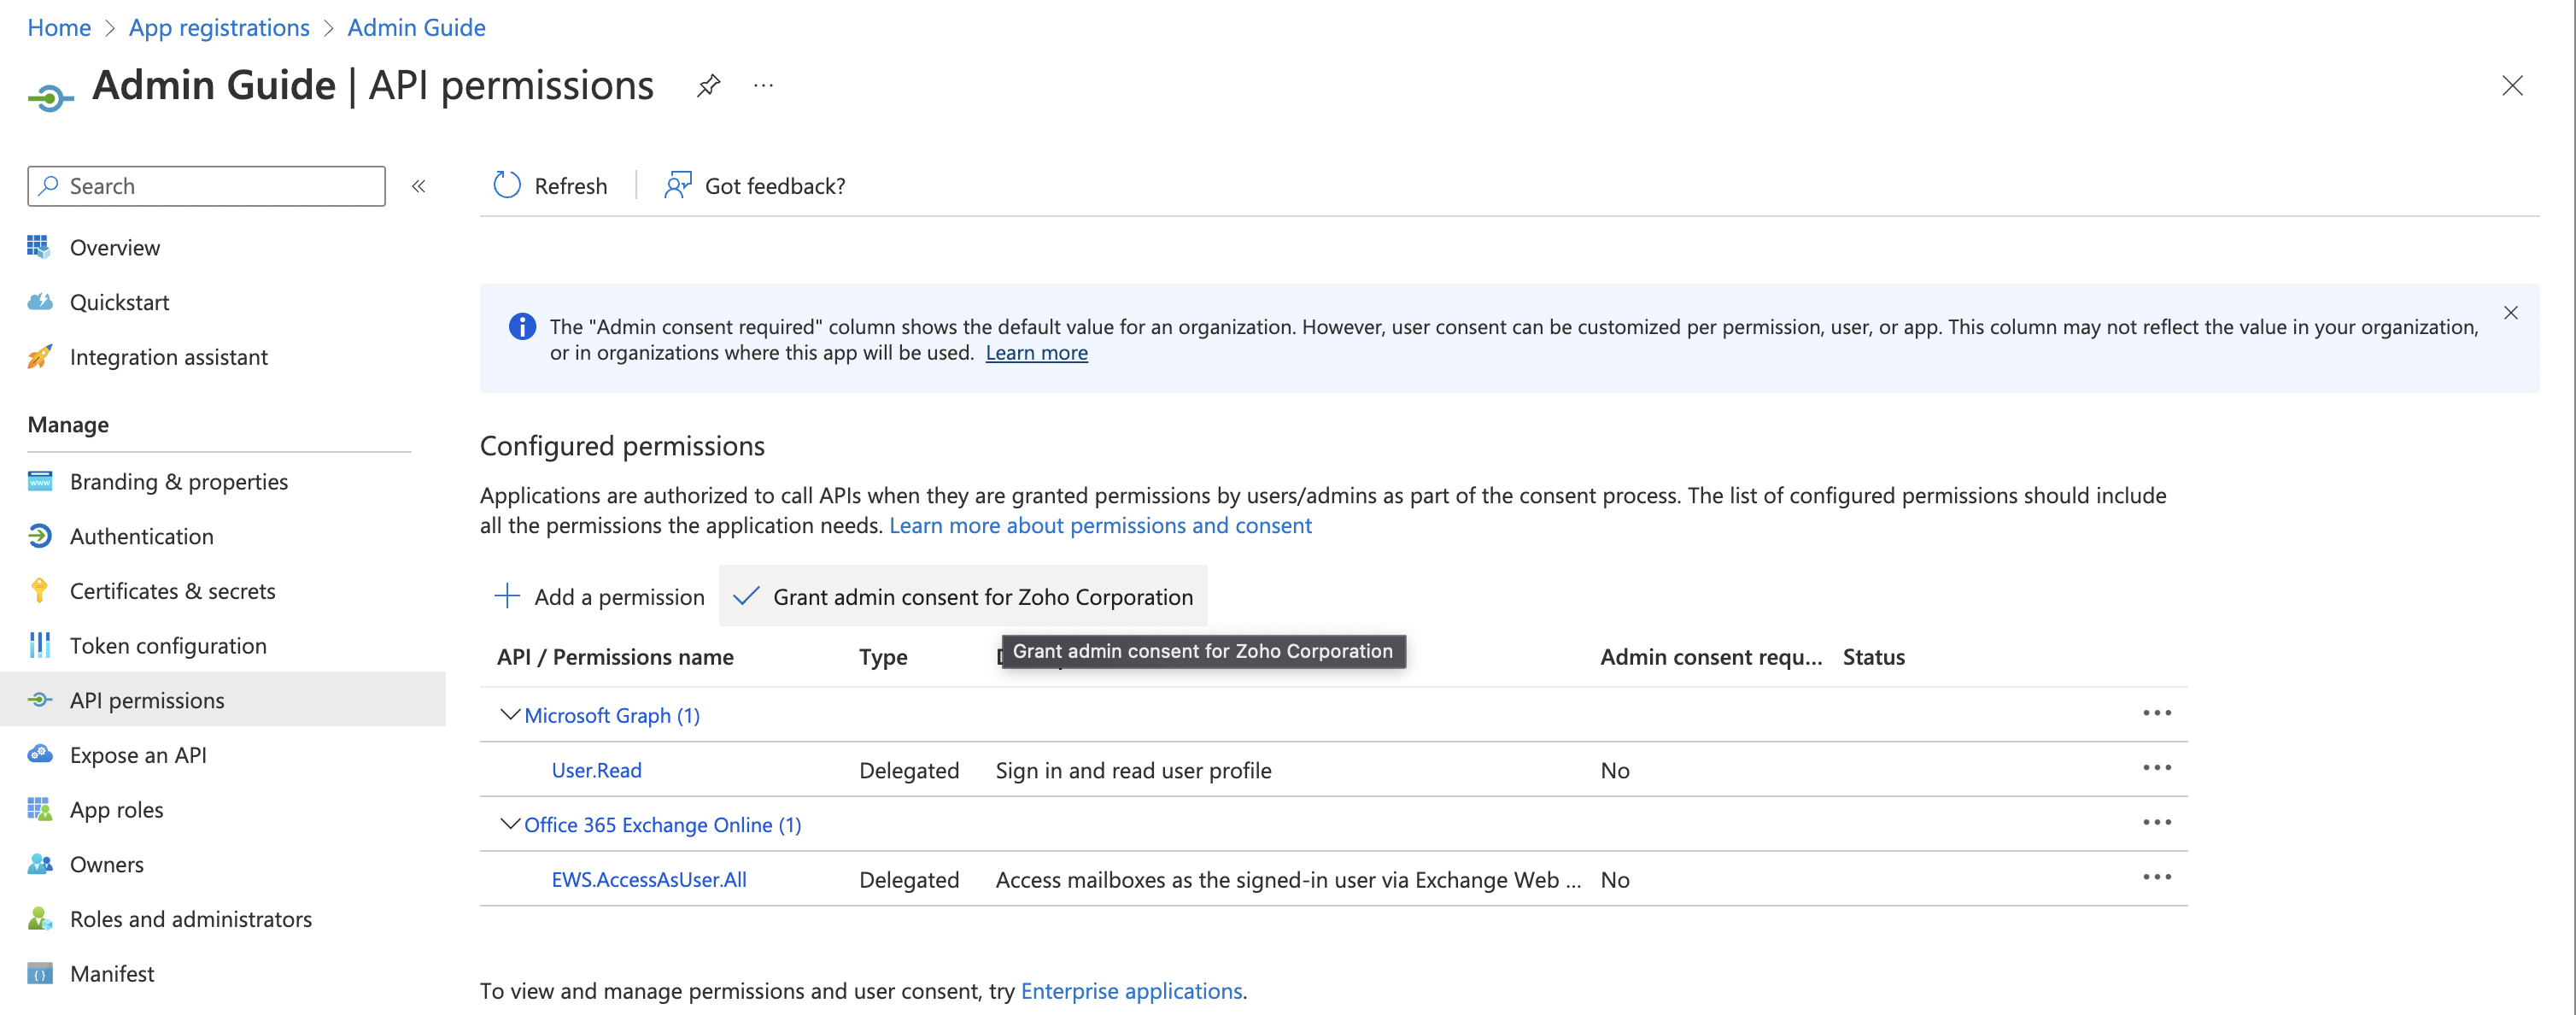Focus the sidebar Search field
This screenshot has width=2576, height=1015.
point(207,186)
